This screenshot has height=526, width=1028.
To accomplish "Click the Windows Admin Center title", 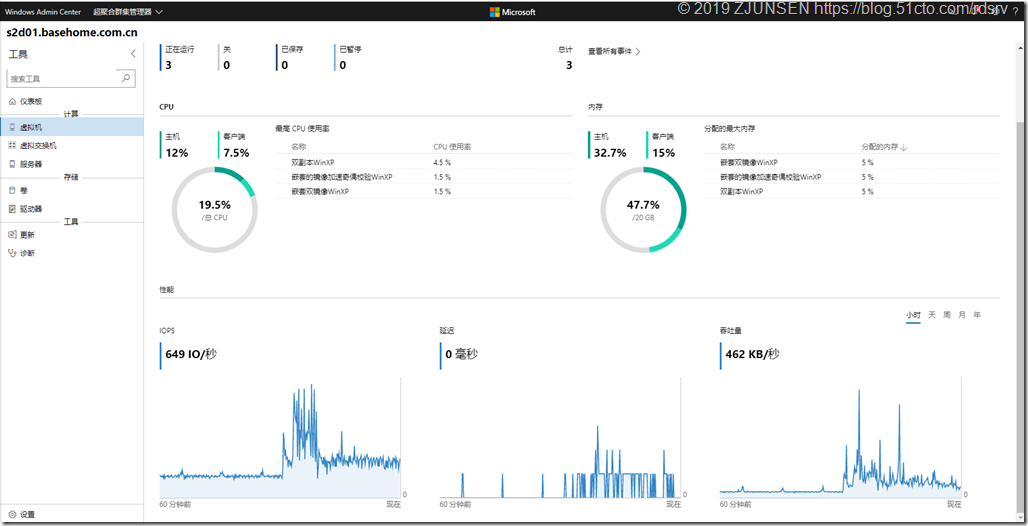I will [43, 12].
